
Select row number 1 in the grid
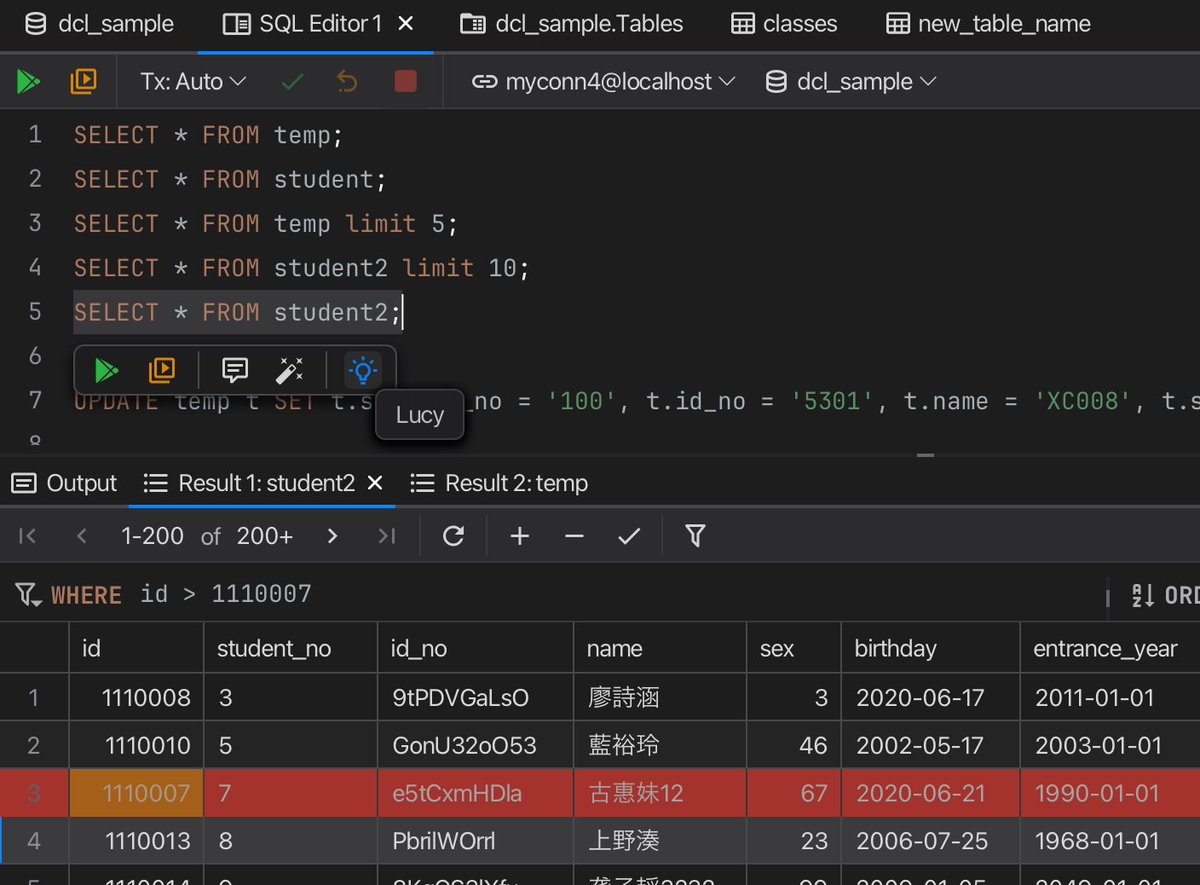[x=34, y=697]
